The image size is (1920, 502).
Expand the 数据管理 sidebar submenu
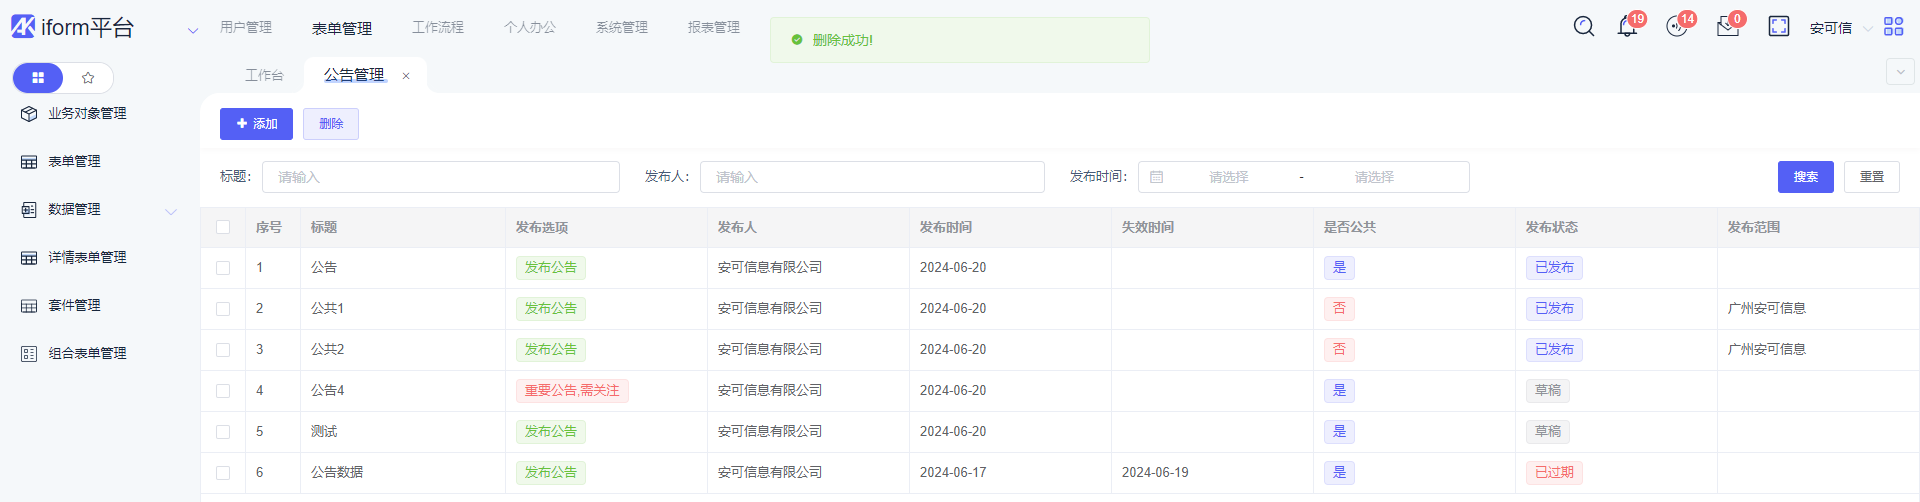pyautogui.click(x=171, y=211)
